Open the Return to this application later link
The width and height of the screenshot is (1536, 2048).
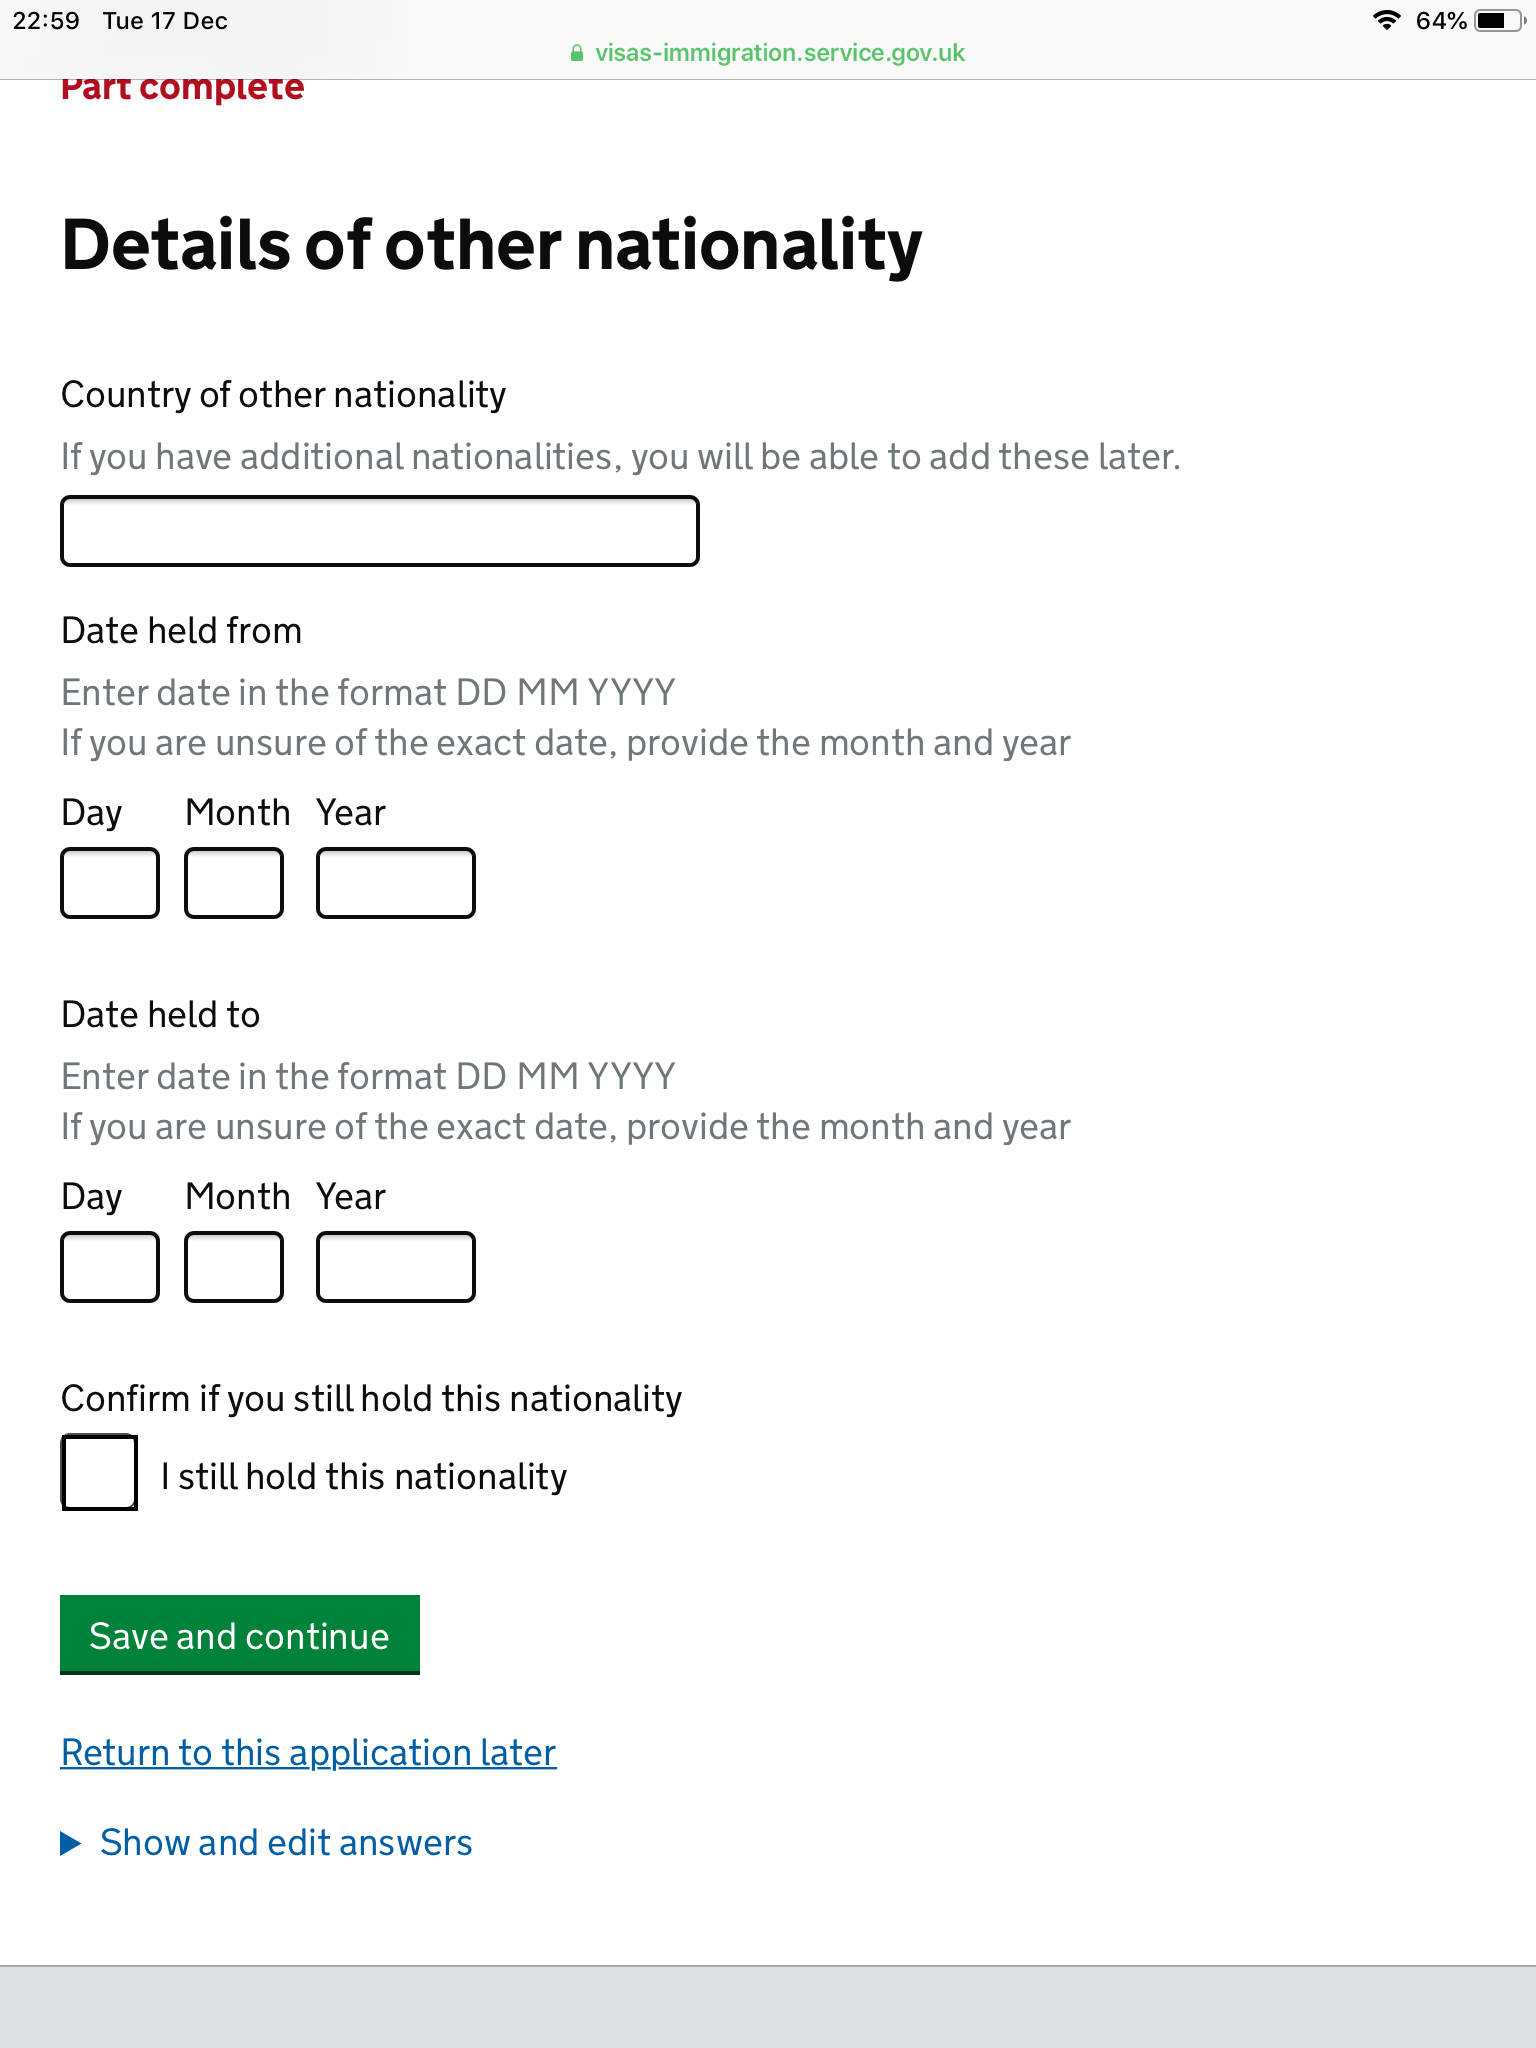308,1753
